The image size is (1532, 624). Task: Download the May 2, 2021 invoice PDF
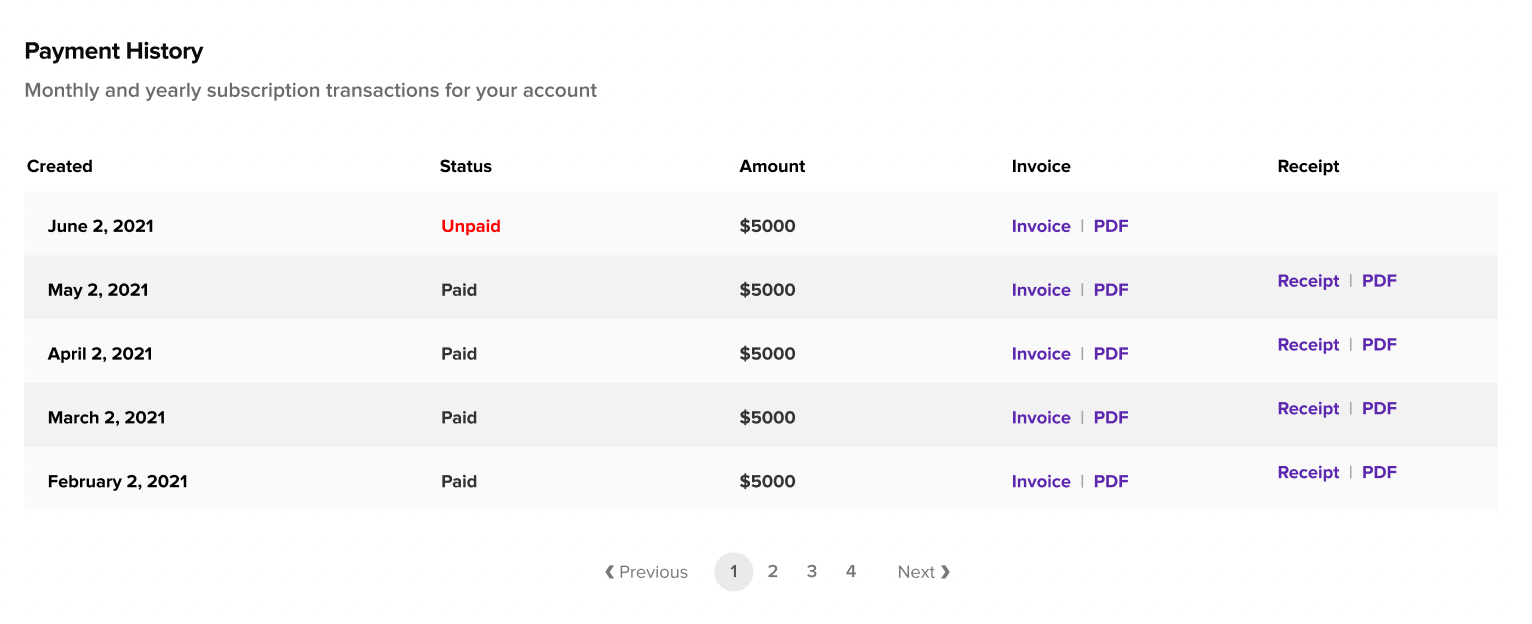[1111, 289]
